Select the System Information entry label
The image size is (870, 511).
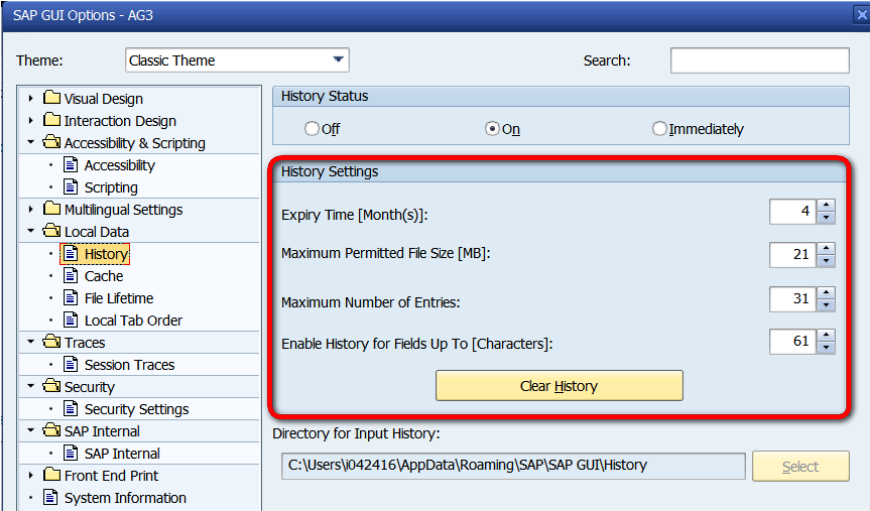125,498
